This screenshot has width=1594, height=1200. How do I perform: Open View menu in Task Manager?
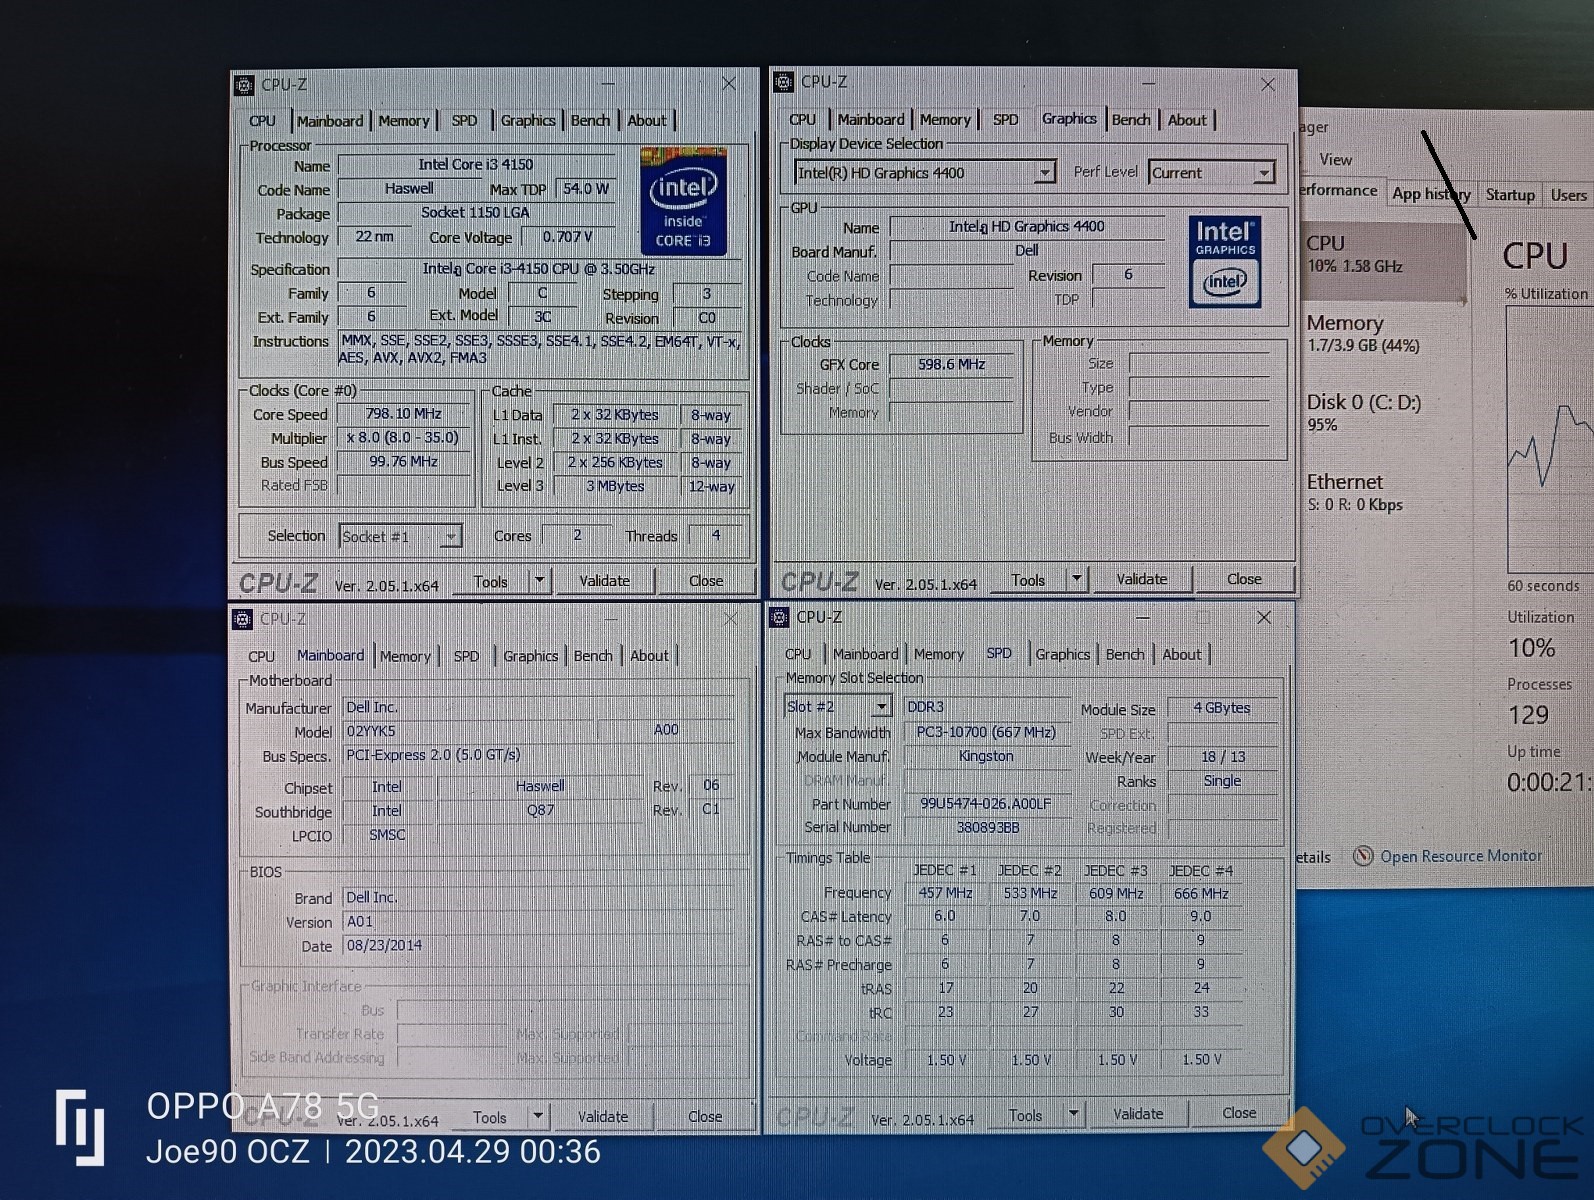1335,160
